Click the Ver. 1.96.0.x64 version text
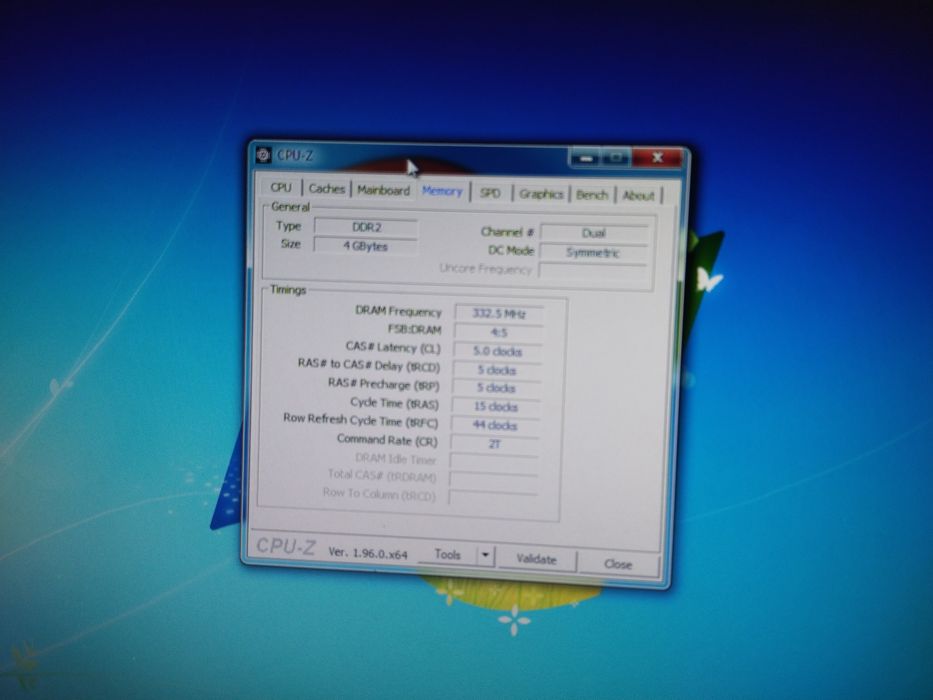The width and height of the screenshot is (933, 700). (368, 554)
